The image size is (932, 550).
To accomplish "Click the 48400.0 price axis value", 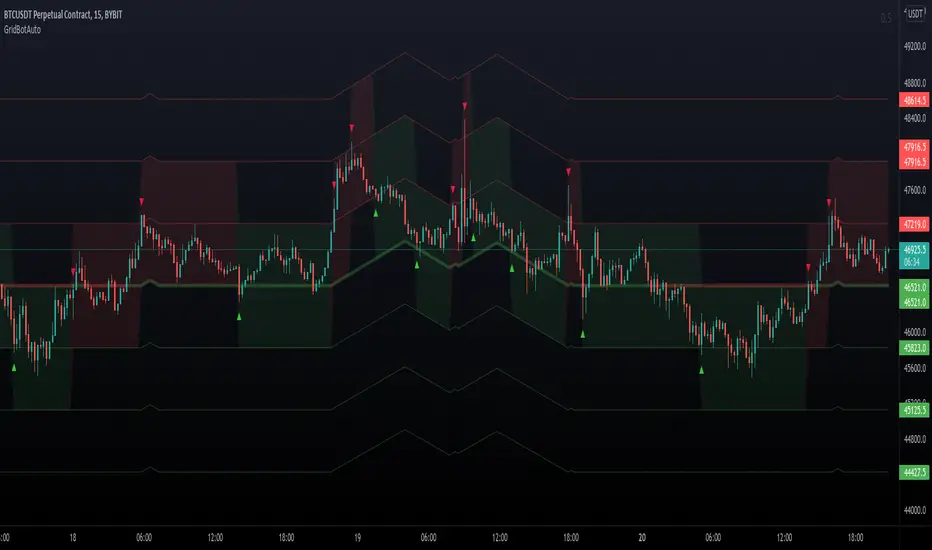I will (x=915, y=118).
